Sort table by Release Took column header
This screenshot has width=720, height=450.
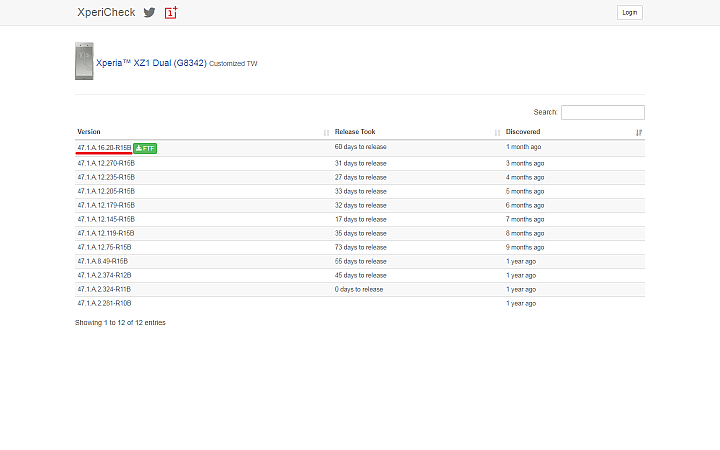pos(418,132)
